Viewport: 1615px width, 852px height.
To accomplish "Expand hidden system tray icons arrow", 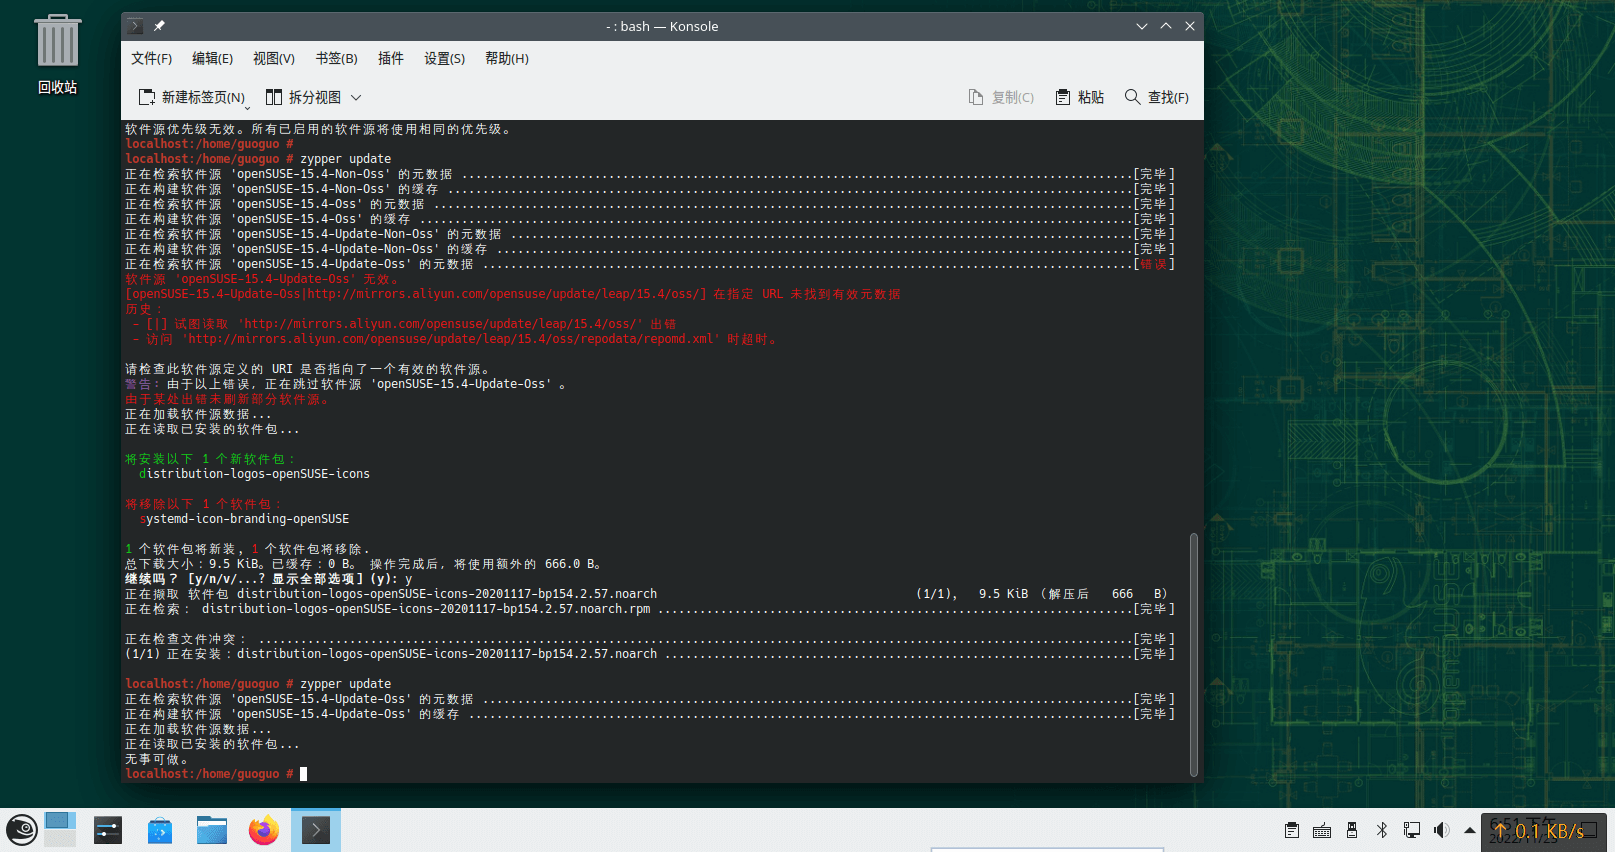I will point(1469,830).
